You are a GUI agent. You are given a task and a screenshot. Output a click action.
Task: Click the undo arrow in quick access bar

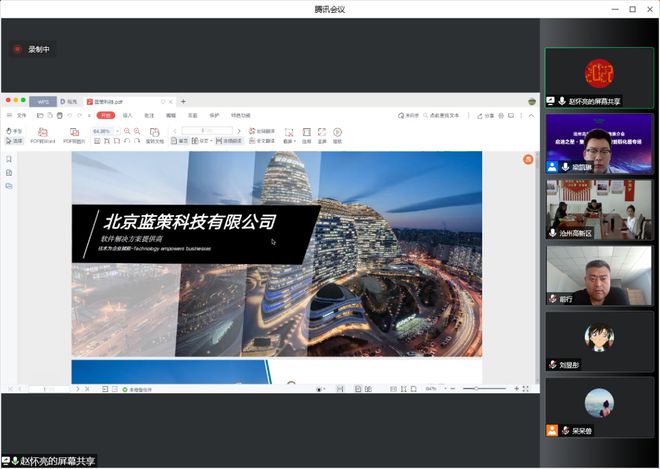(69, 115)
